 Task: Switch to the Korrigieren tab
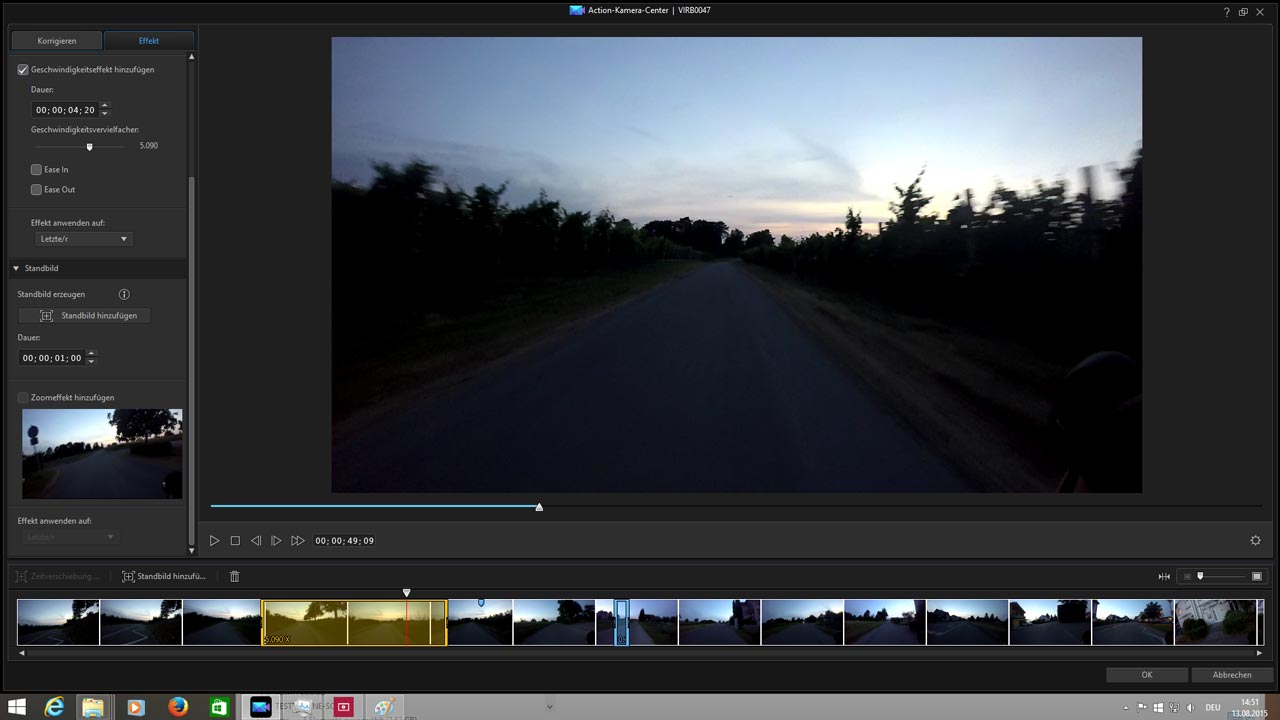[x=57, y=41]
